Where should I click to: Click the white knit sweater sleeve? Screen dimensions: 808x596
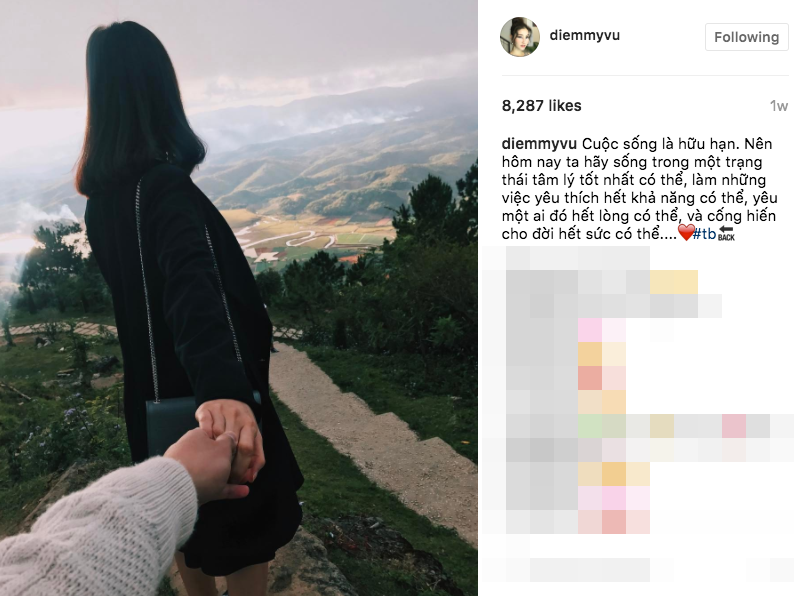click(95, 531)
